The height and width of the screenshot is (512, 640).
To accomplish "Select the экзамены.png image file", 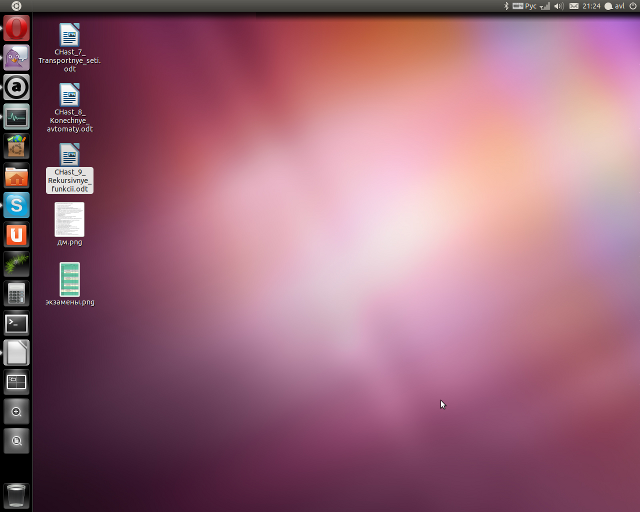I will point(69,280).
